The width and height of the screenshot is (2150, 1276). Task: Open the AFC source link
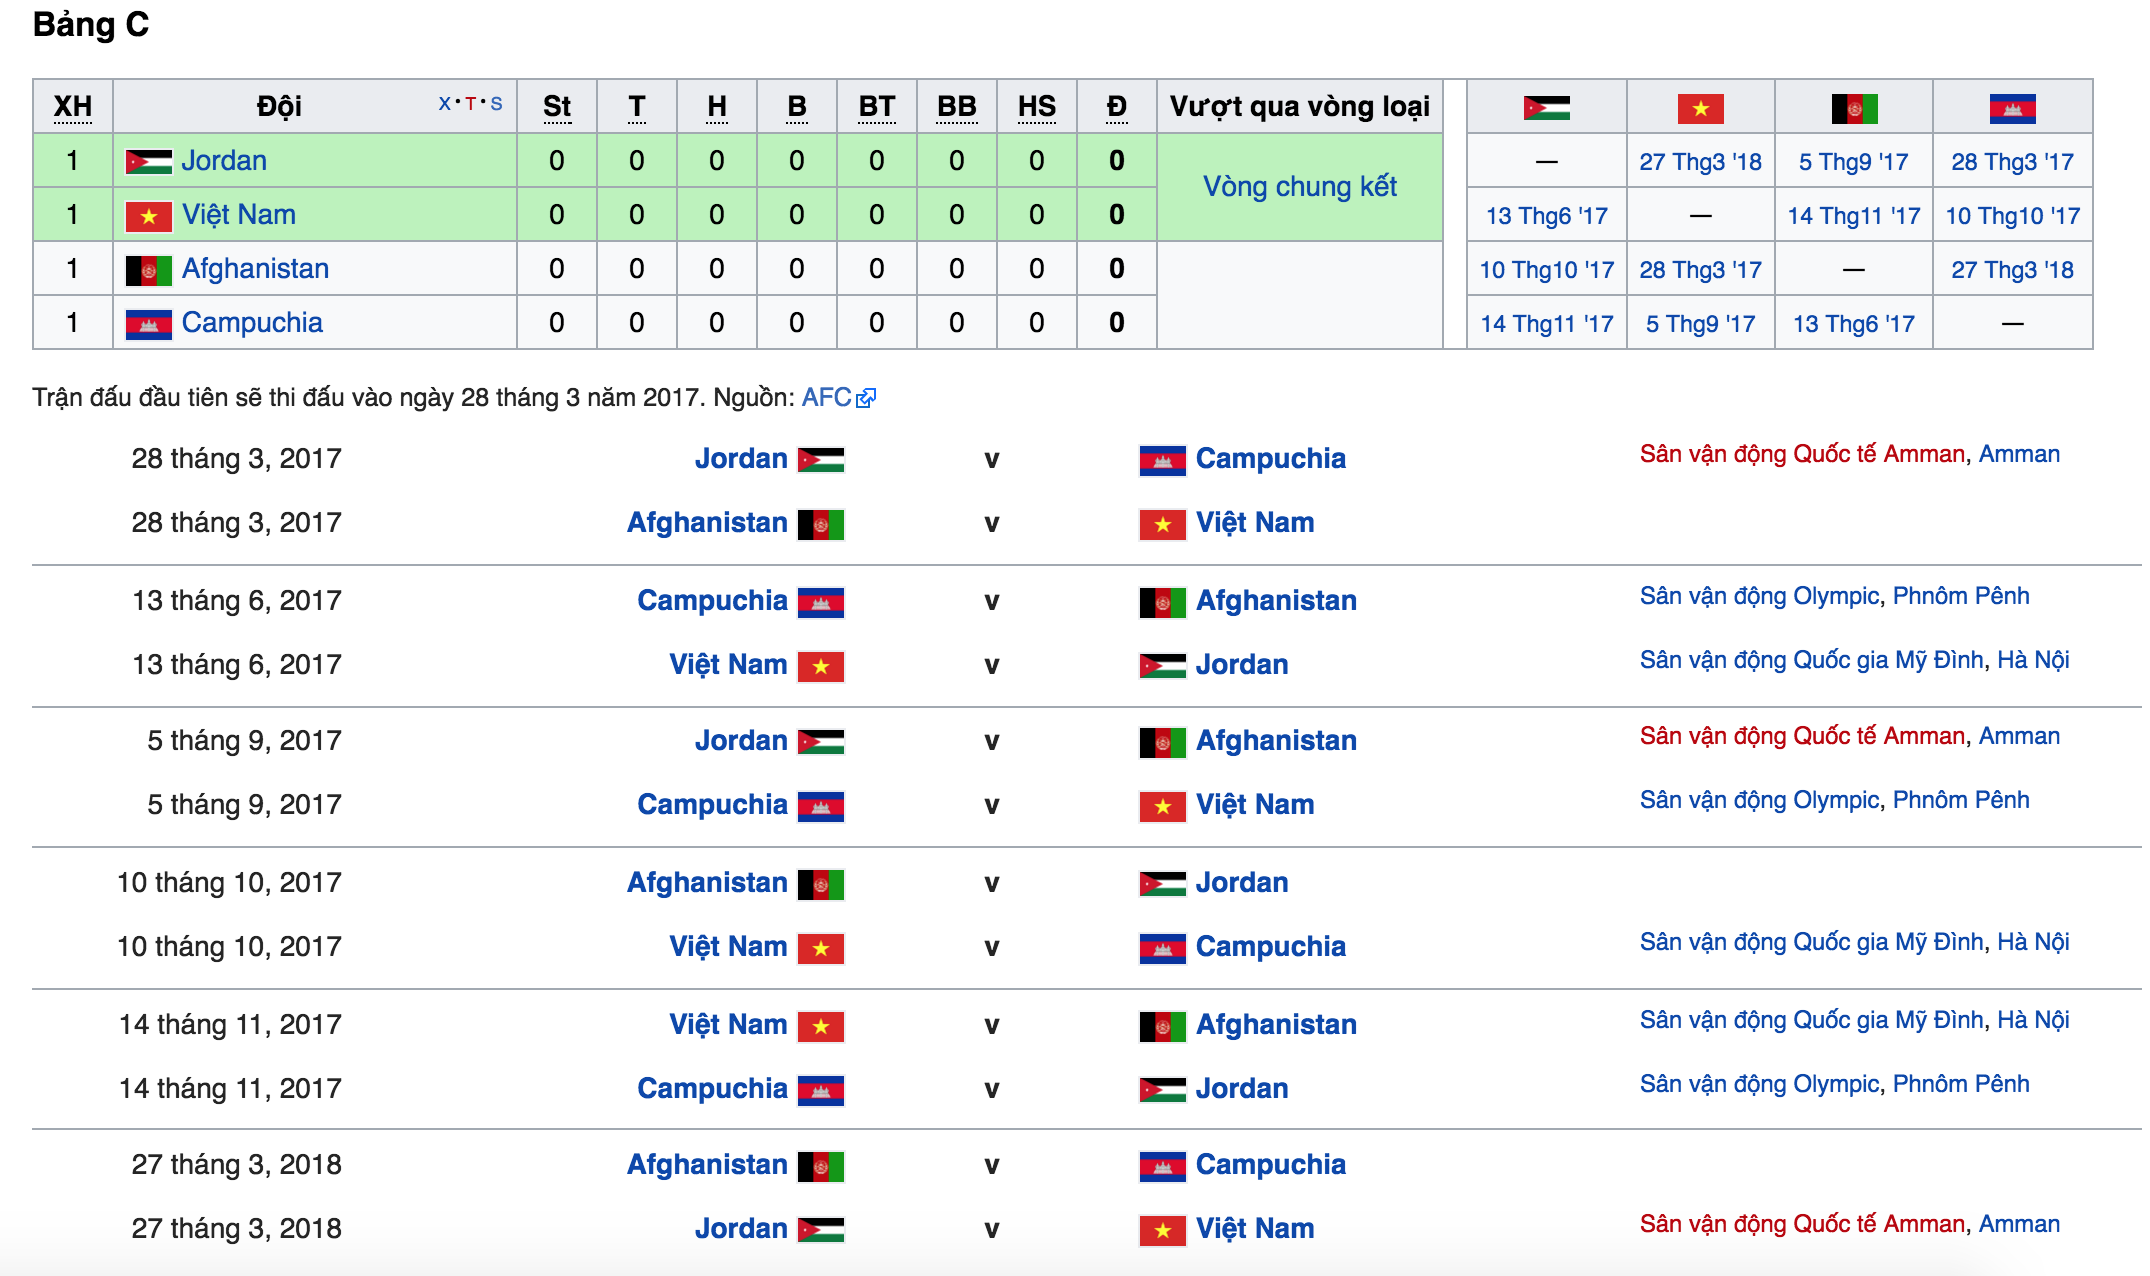(826, 397)
